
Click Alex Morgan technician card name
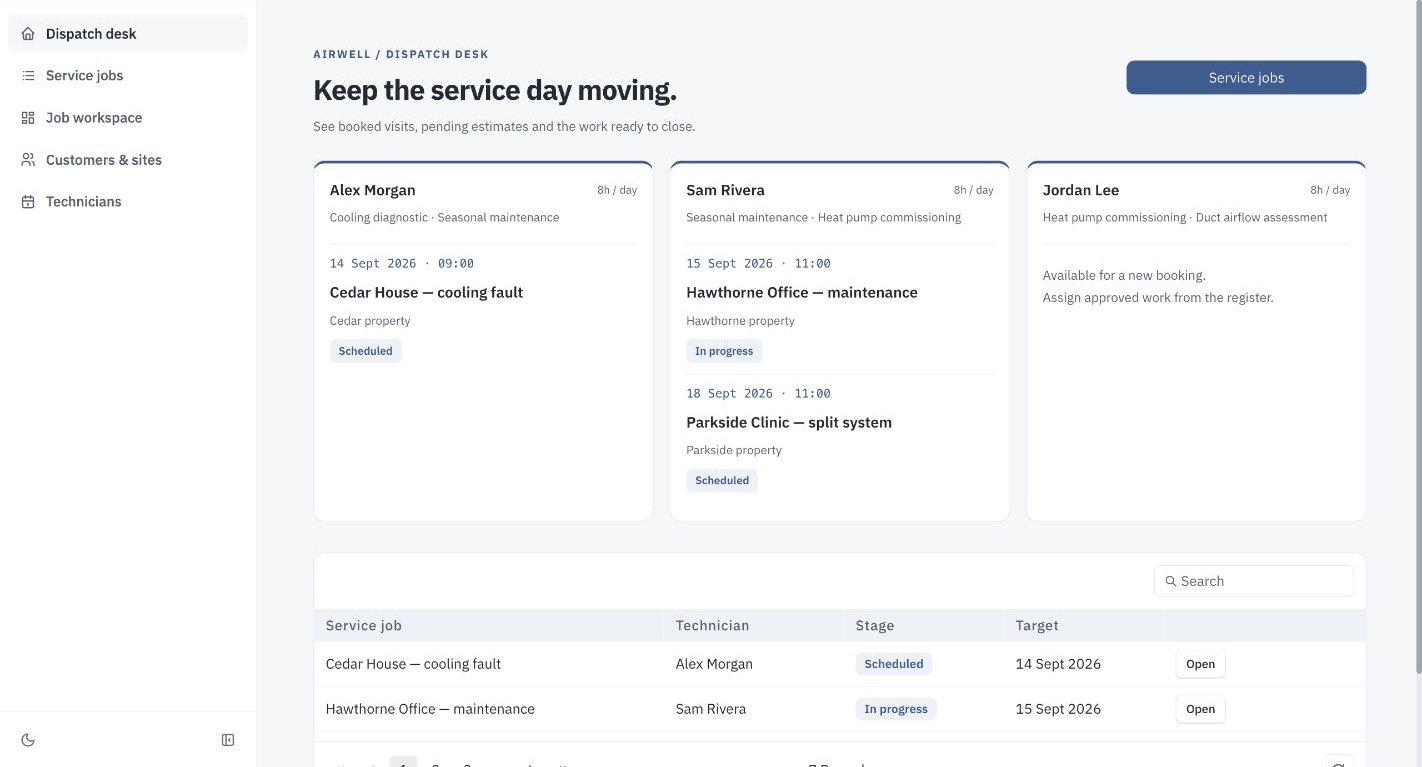click(372, 190)
